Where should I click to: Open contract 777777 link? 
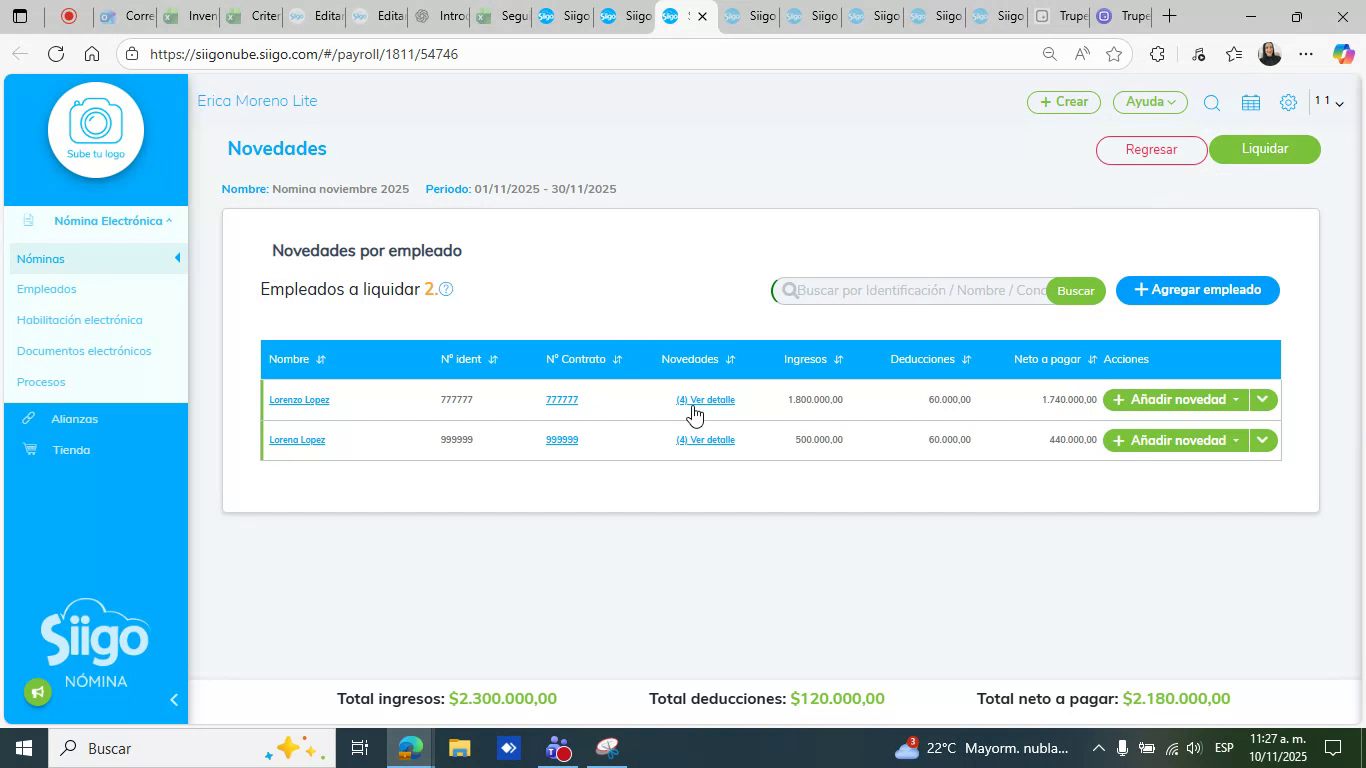click(562, 400)
